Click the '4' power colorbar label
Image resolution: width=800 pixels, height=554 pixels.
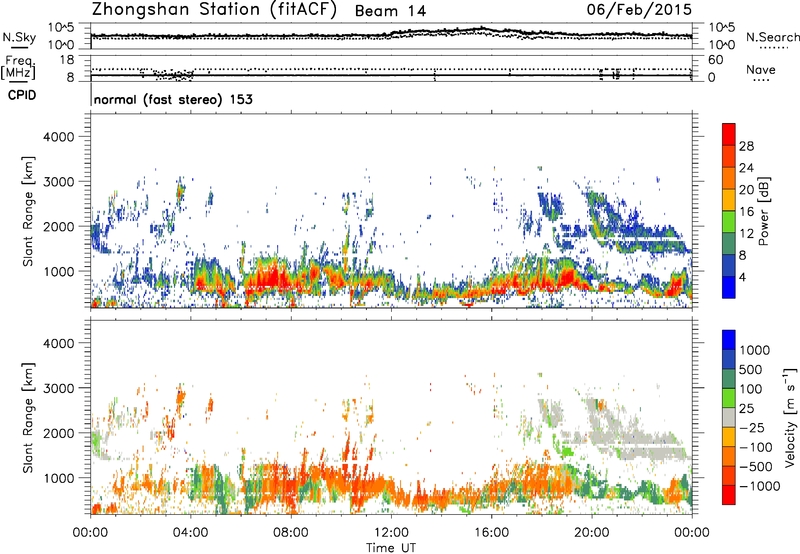click(742, 277)
